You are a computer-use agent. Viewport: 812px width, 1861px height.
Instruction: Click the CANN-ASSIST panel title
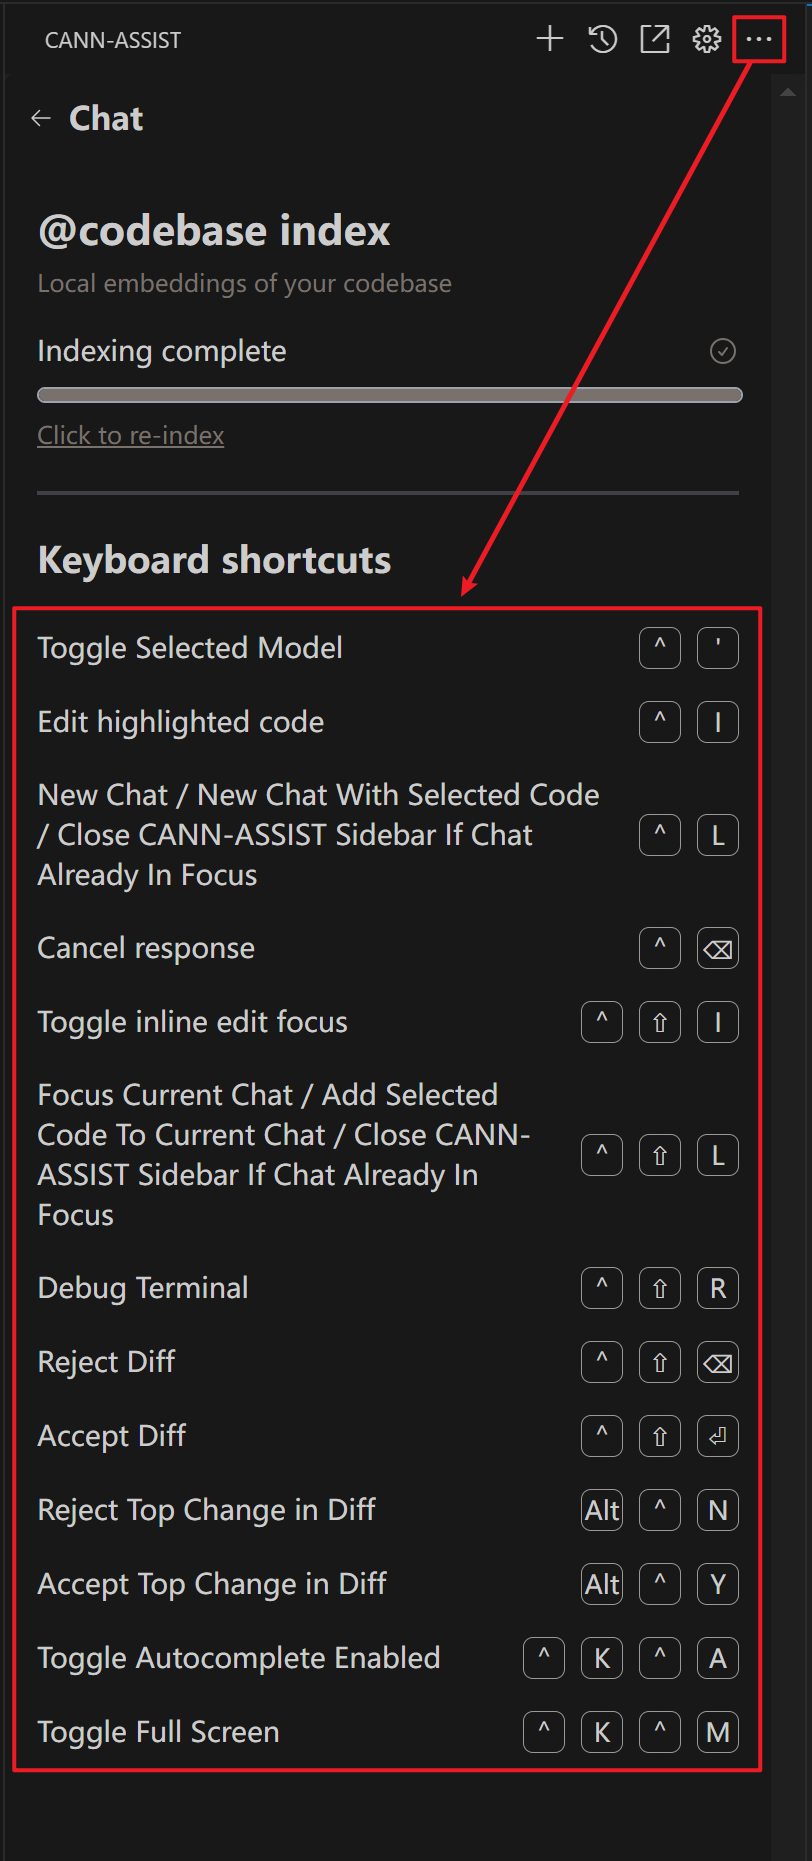[x=113, y=41]
